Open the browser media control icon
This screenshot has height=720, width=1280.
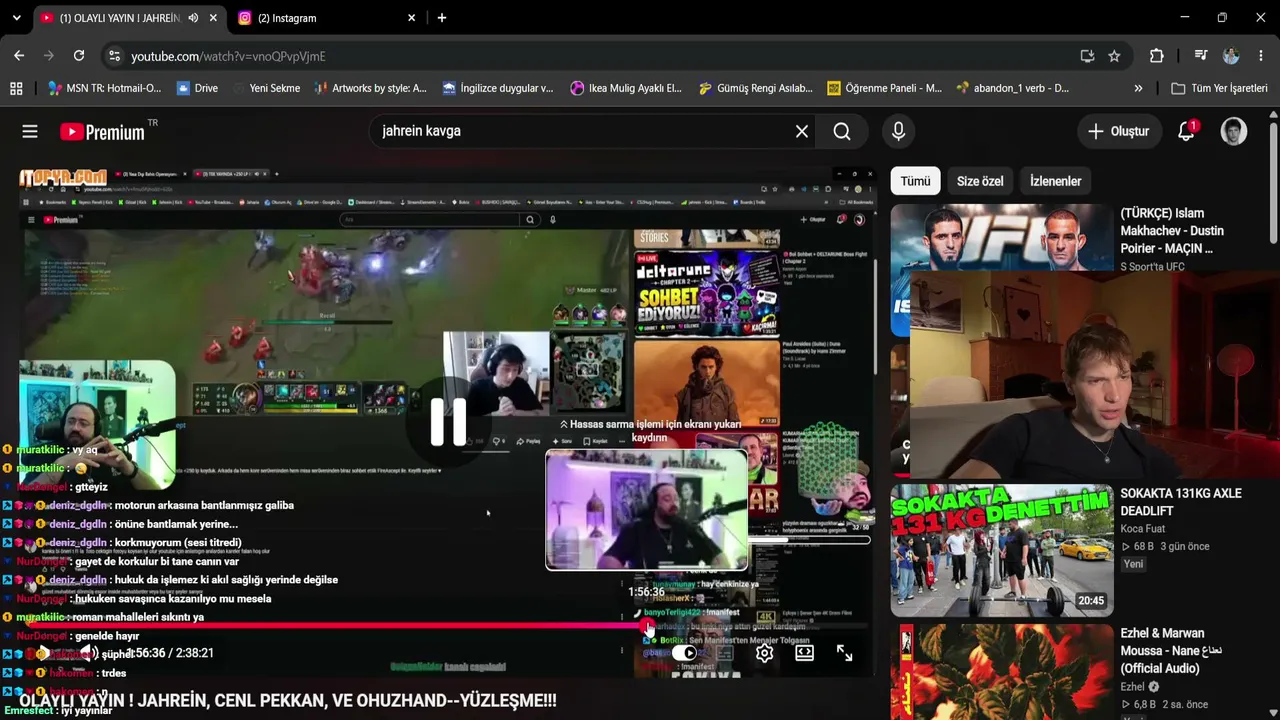click(1201, 56)
